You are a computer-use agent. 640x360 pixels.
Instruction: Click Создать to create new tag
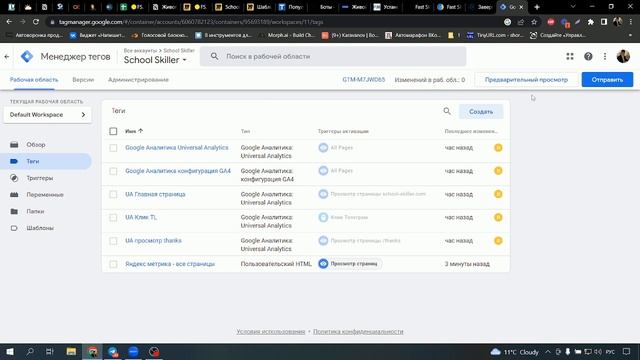pos(481,111)
